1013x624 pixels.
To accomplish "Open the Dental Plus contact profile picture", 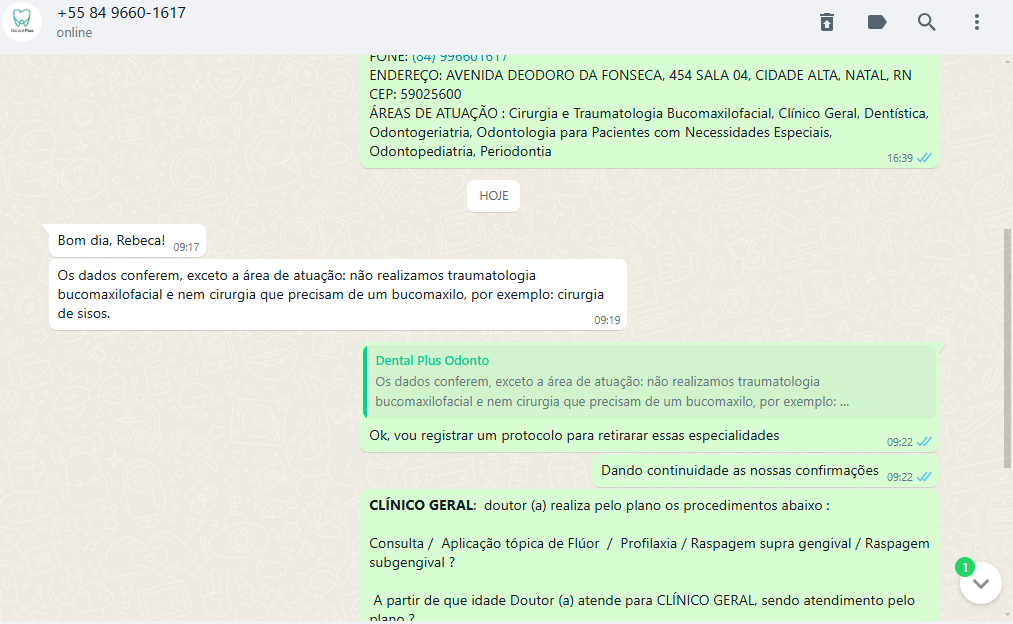I will point(22,21).
